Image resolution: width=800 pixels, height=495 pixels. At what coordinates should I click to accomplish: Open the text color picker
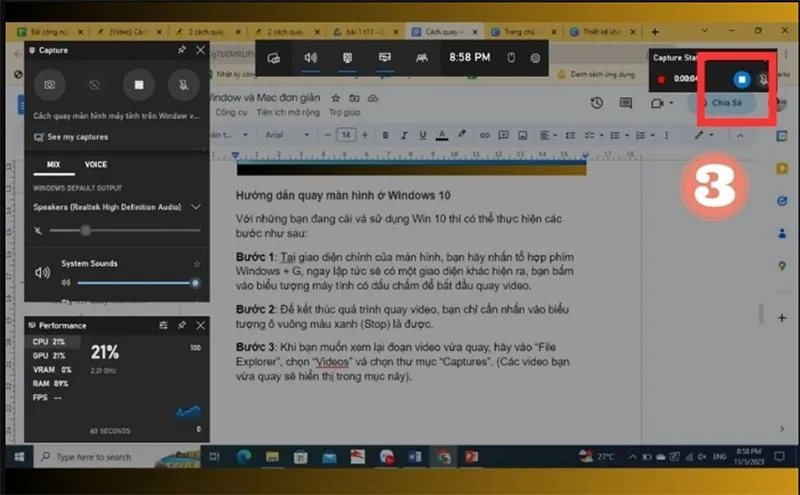click(x=442, y=135)
